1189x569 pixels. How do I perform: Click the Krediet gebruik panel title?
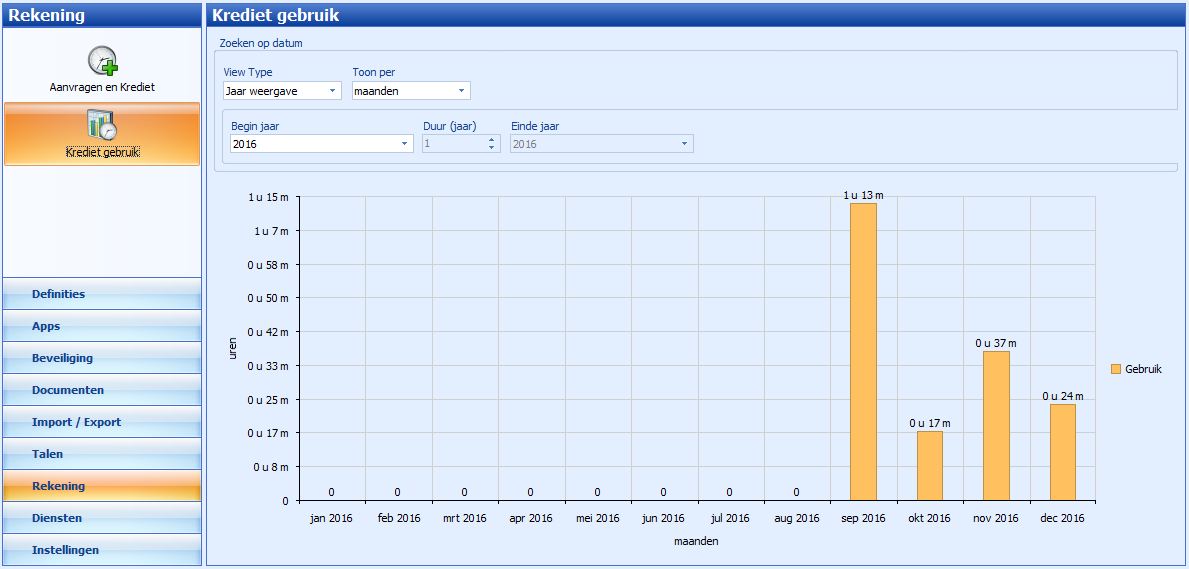point(275,14)
